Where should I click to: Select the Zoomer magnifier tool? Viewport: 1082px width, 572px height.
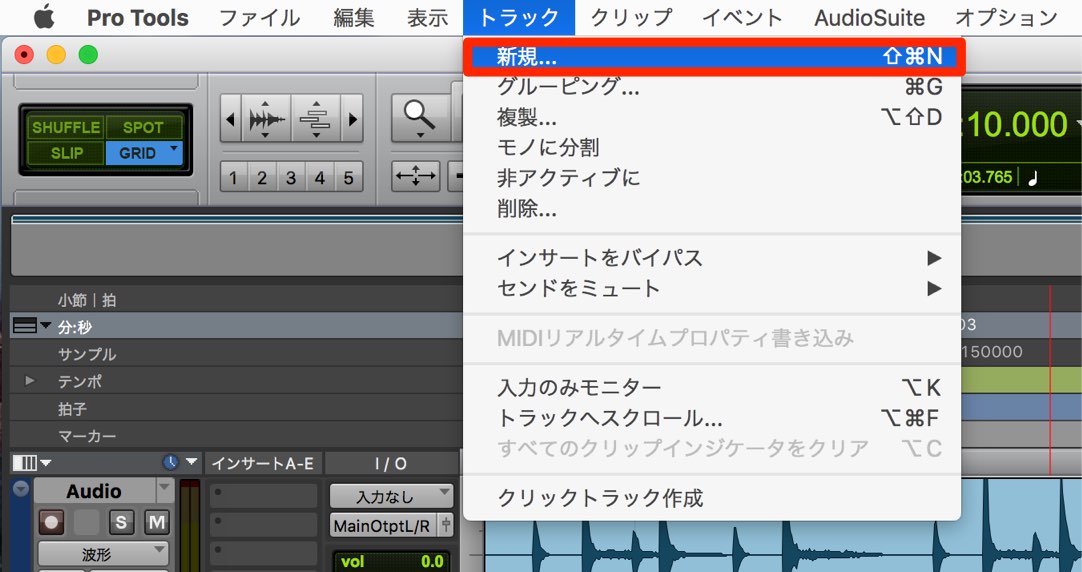420,117
